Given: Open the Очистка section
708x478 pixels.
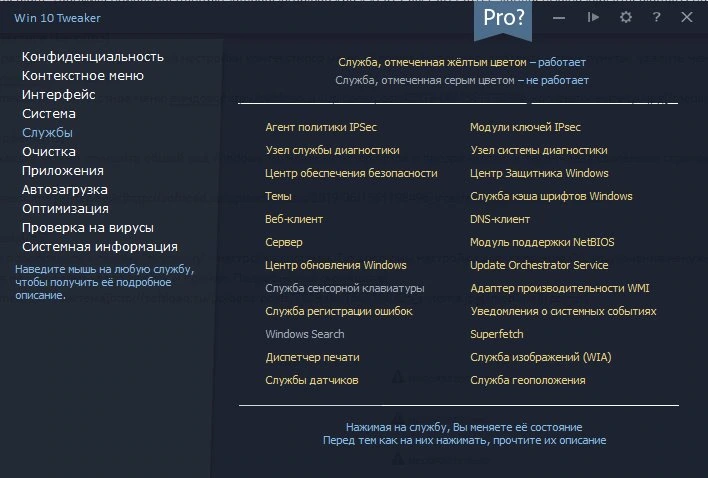Looking at the screenshot, I should point(49,152).
